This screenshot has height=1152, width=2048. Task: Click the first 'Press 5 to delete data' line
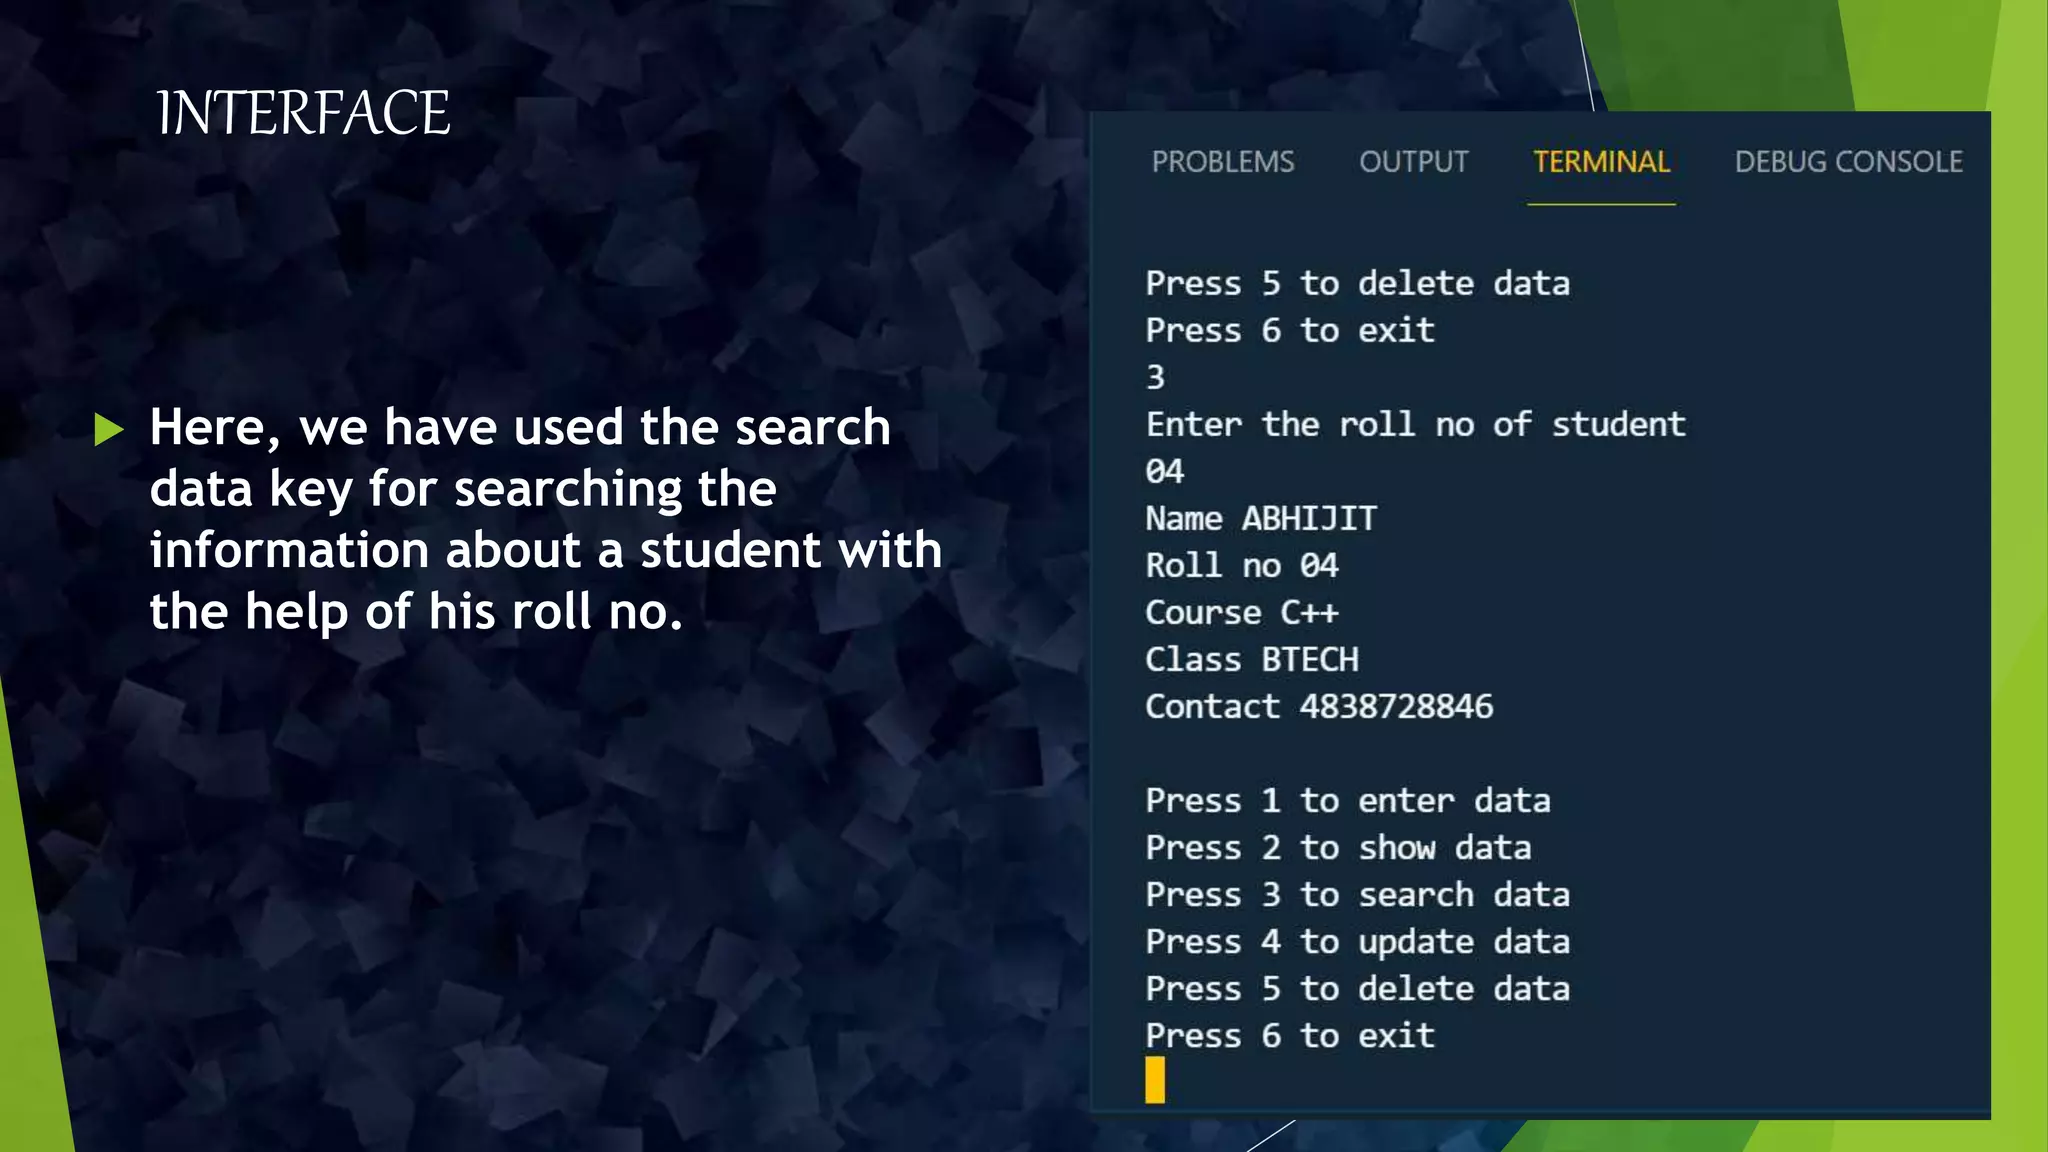pos(1357,284)
